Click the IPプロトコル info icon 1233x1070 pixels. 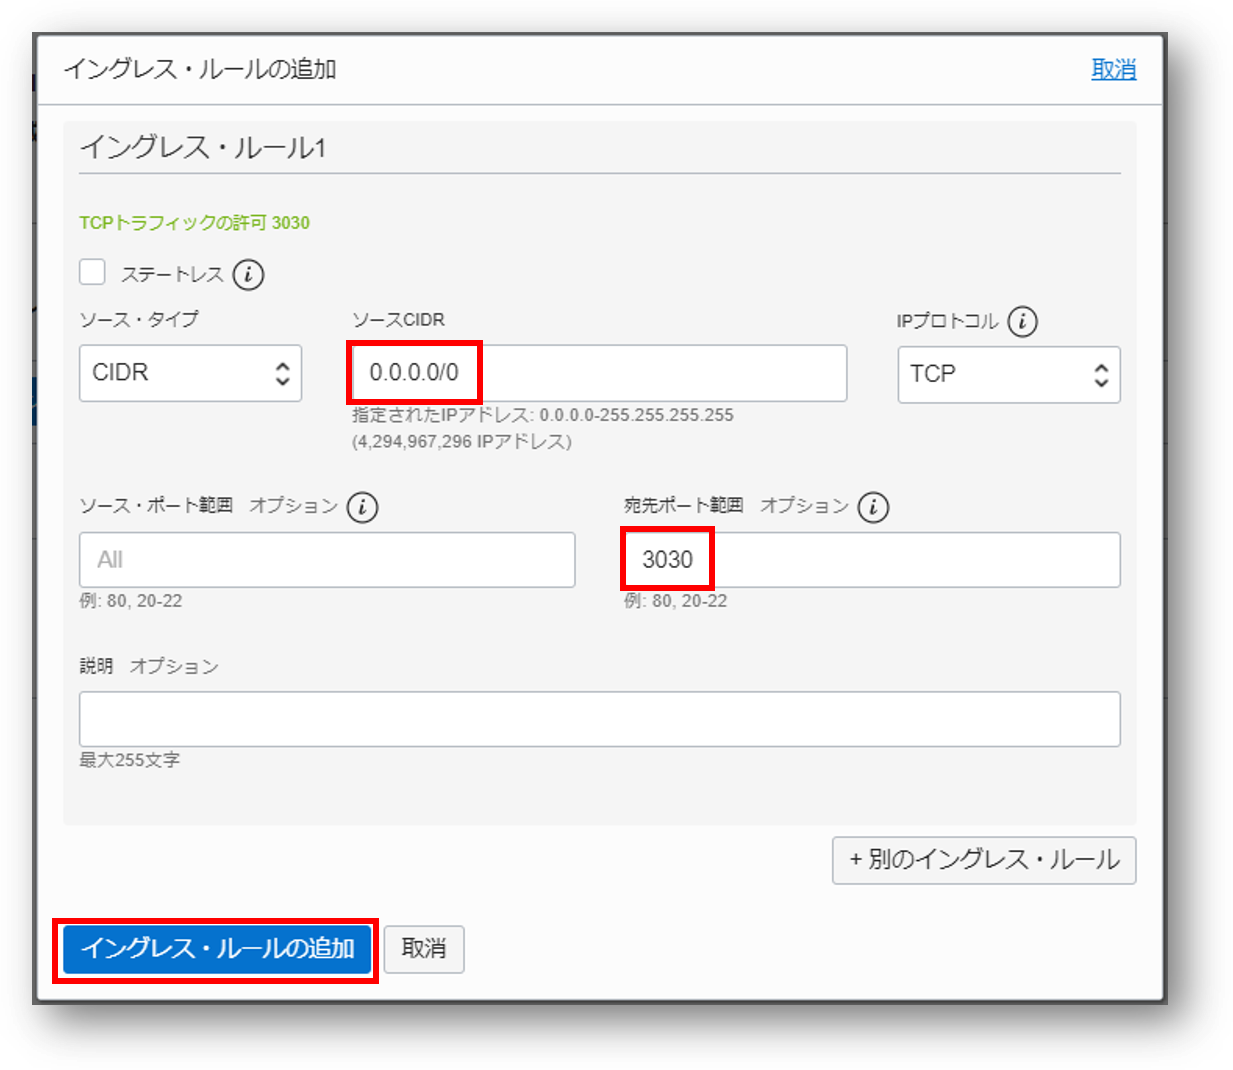pos(1022,321)
